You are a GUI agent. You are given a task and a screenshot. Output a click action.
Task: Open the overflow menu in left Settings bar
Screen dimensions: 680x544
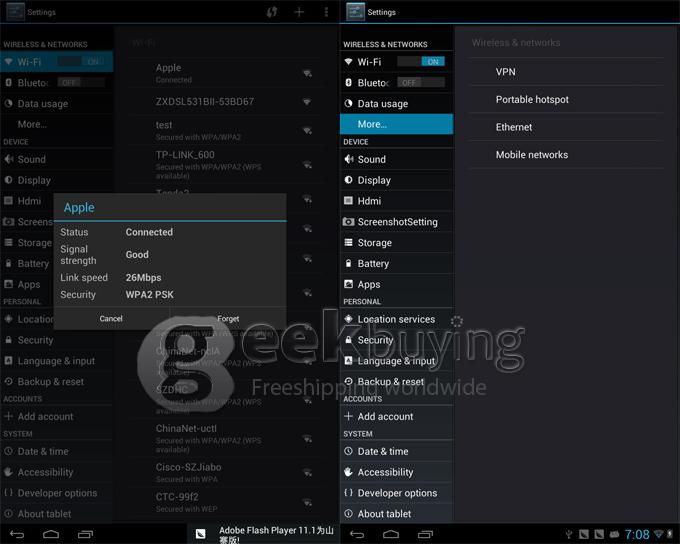326,12
